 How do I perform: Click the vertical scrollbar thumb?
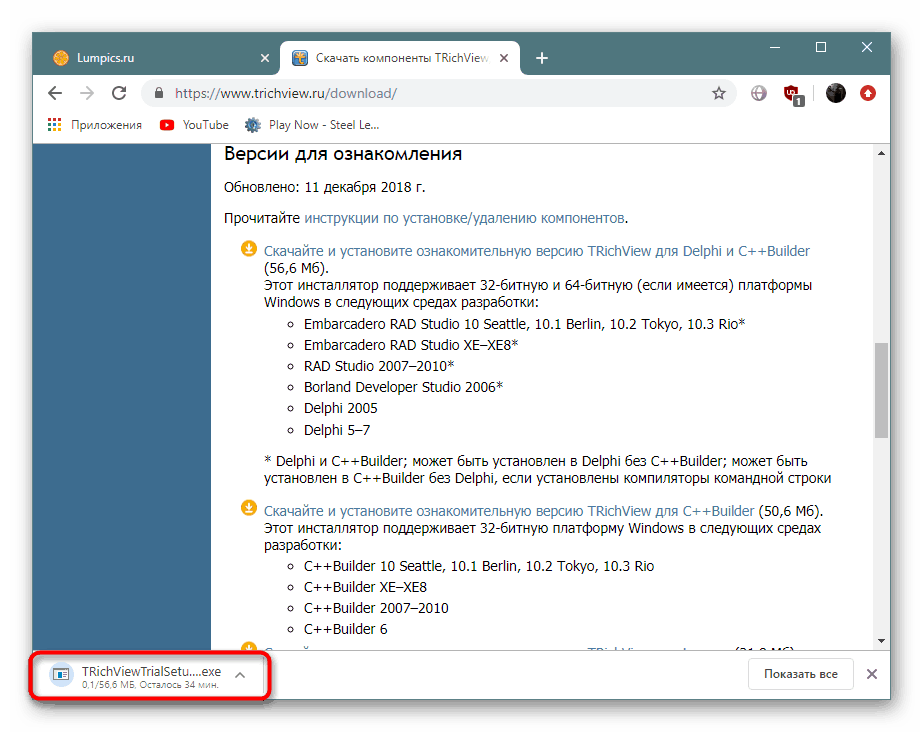[x=881, y=390]
